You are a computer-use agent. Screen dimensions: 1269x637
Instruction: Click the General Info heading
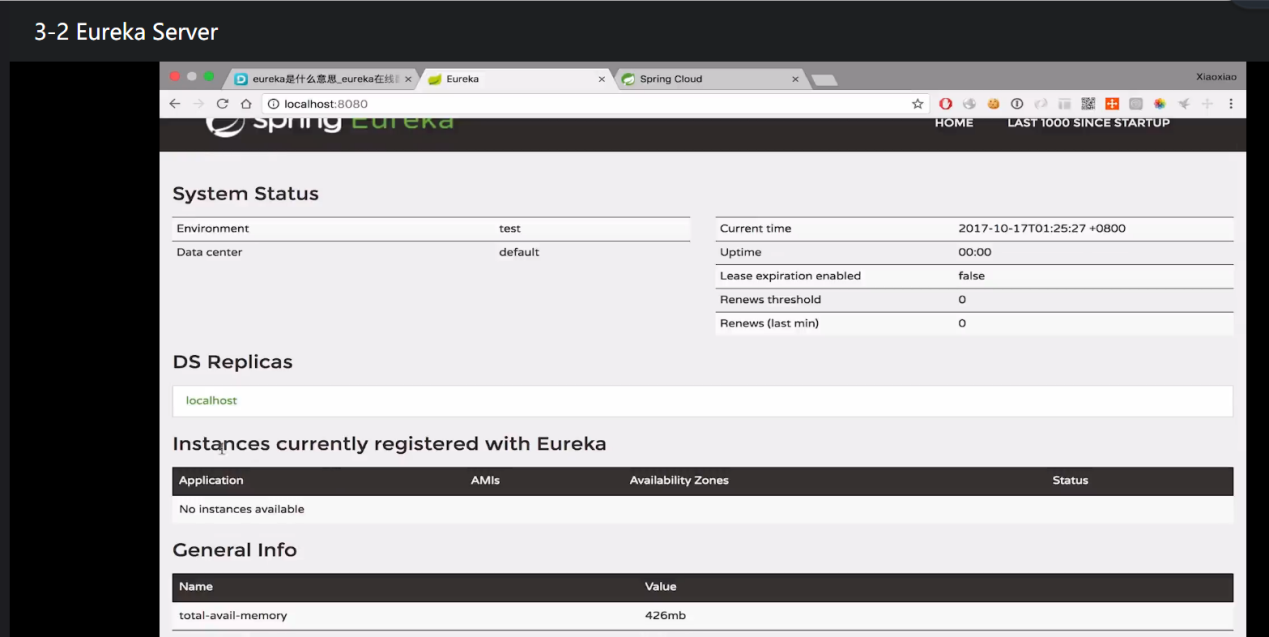point(235,550)
